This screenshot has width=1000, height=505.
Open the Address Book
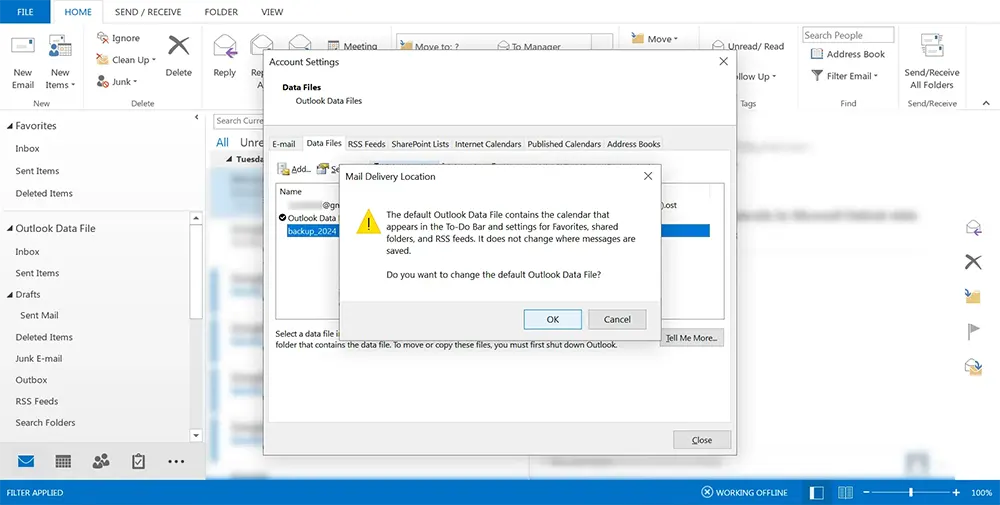coord(848,54)
